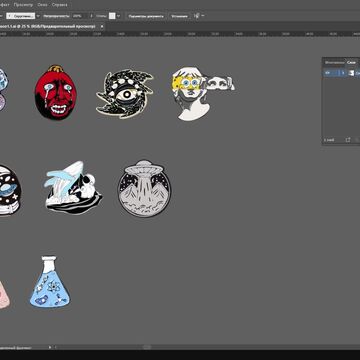Open the Окно menu

point(42,5)
